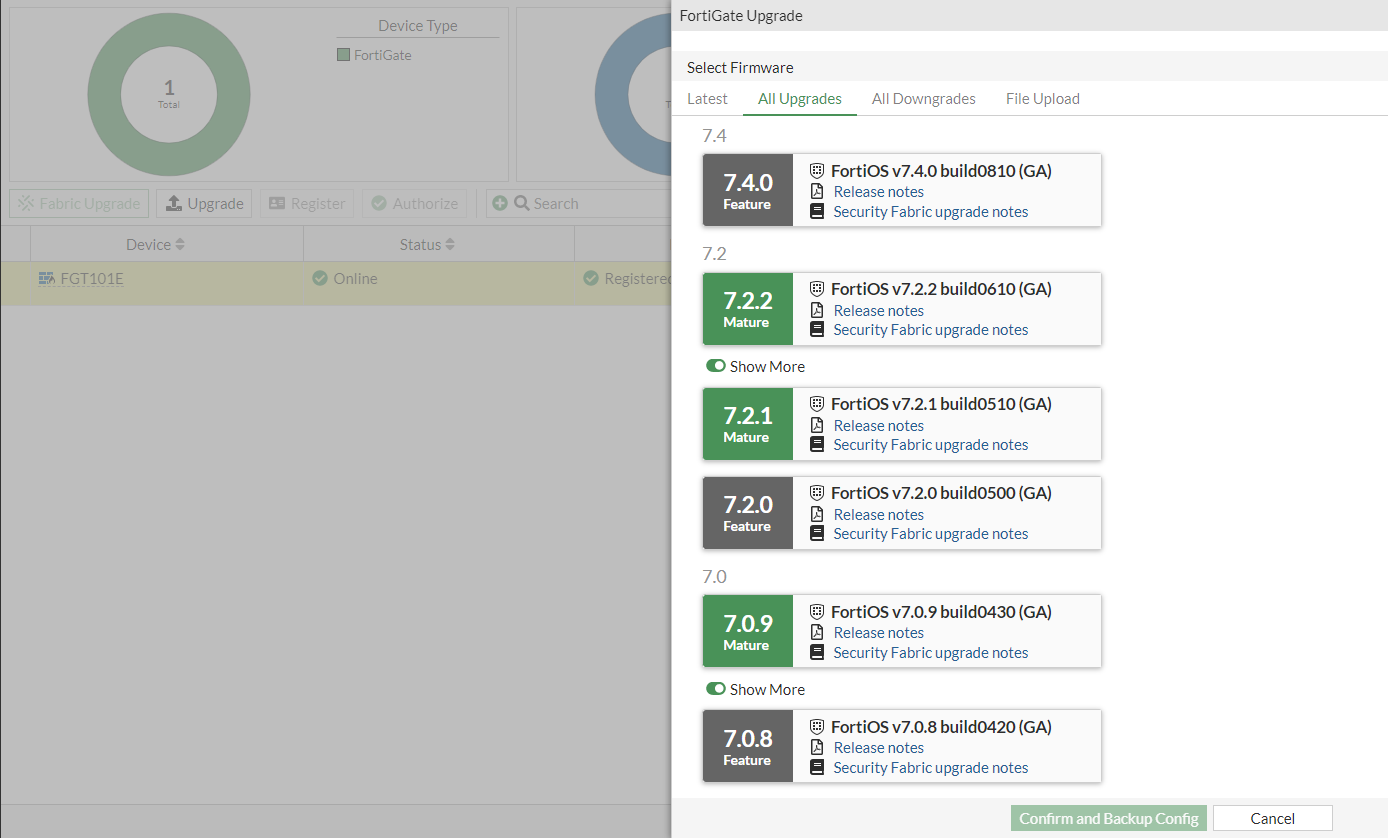This screenshot has width=1388, height=838.
Task: Click the Authorize toolbar button
Action: [x=415, y=203]
